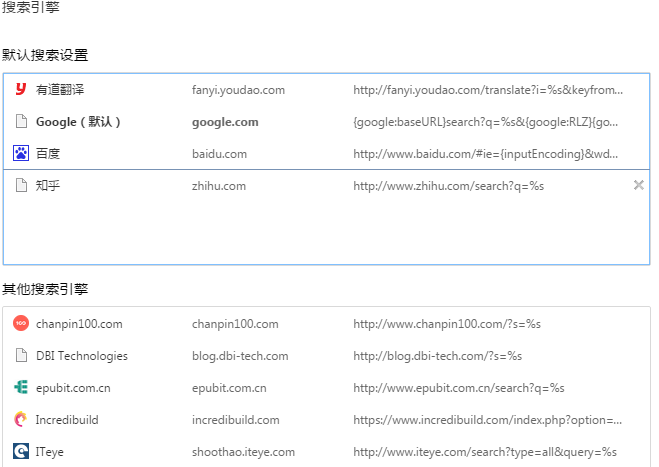Click the incredibuild.com/index.php URL
659x467 pixels.
click(488, 420)
